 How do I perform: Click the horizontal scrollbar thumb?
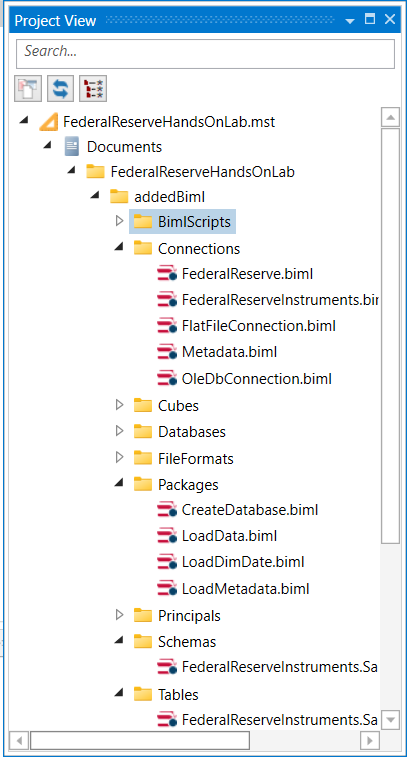click(140, 740)
